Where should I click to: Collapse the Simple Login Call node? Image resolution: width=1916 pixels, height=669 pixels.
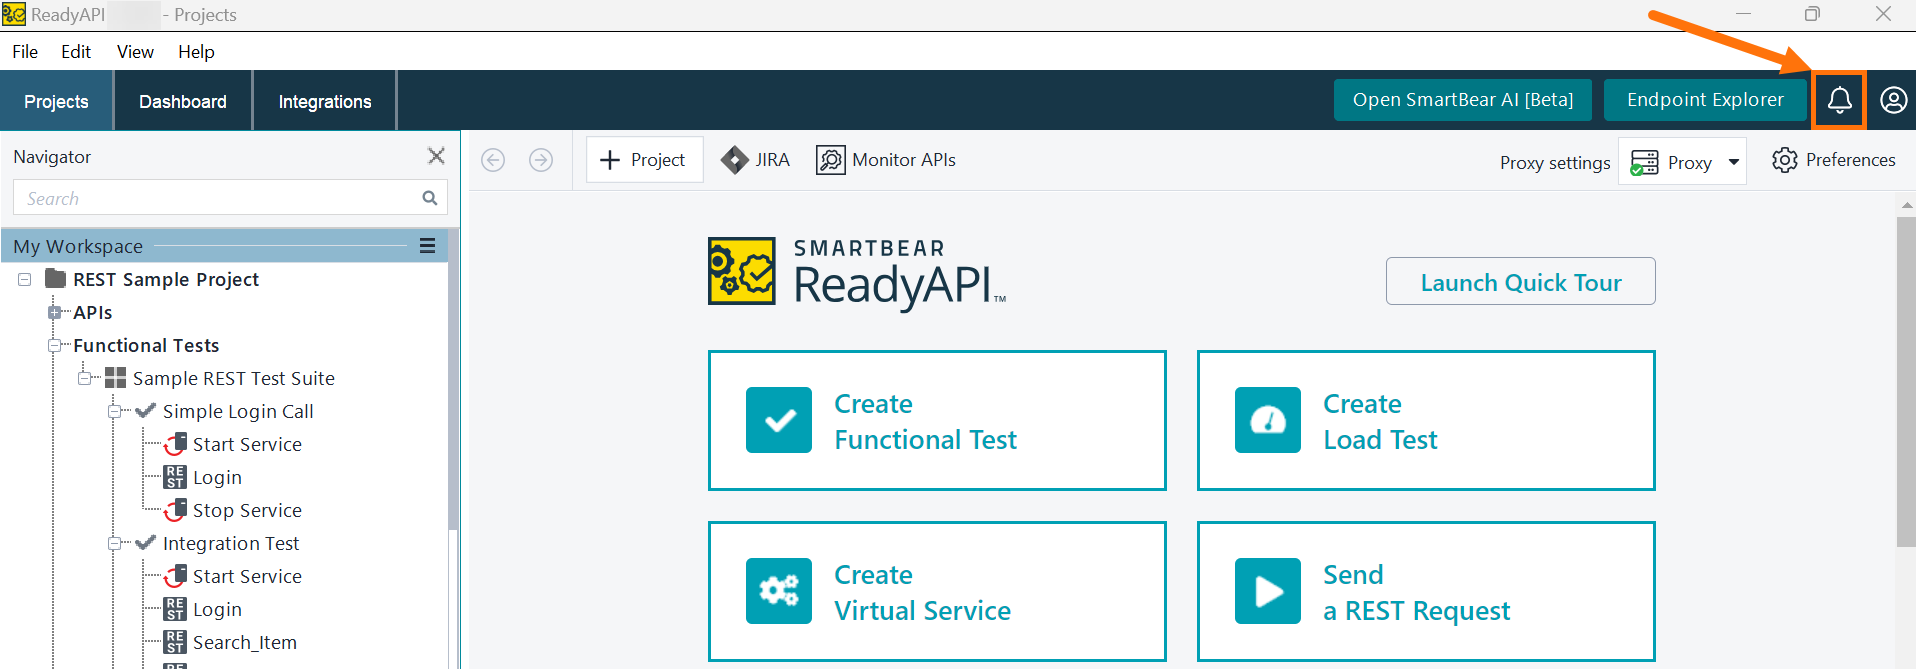(x=115, y=411)
